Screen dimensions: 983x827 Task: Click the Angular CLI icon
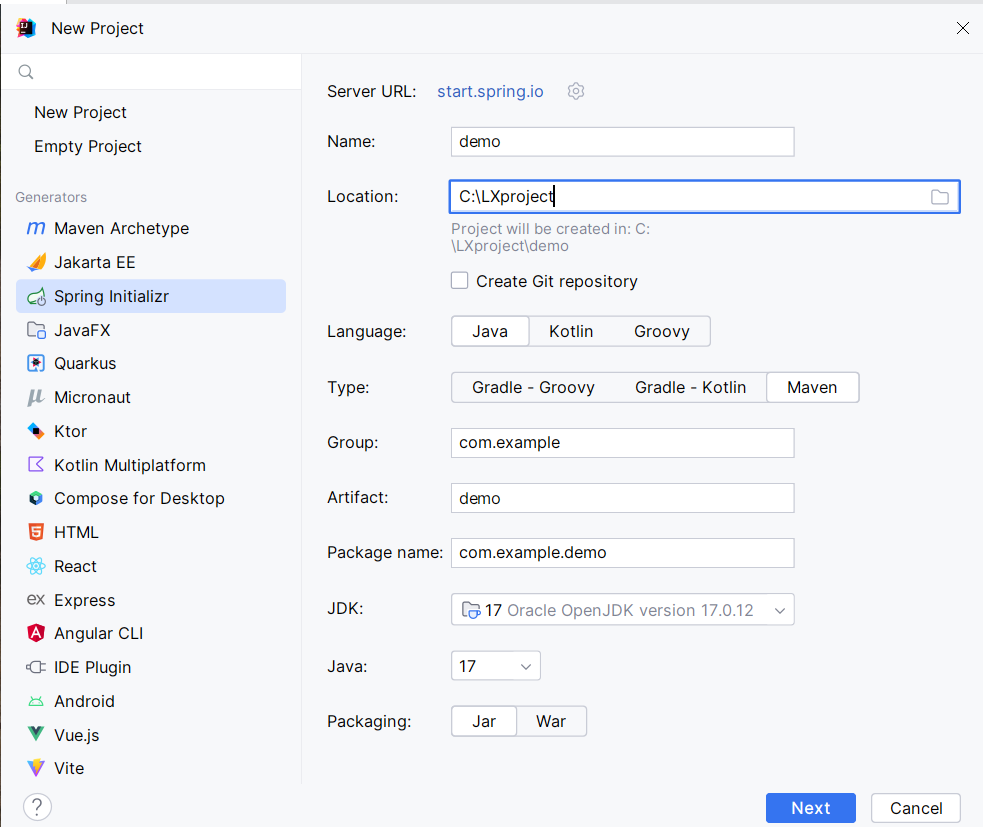pos(36,633)
